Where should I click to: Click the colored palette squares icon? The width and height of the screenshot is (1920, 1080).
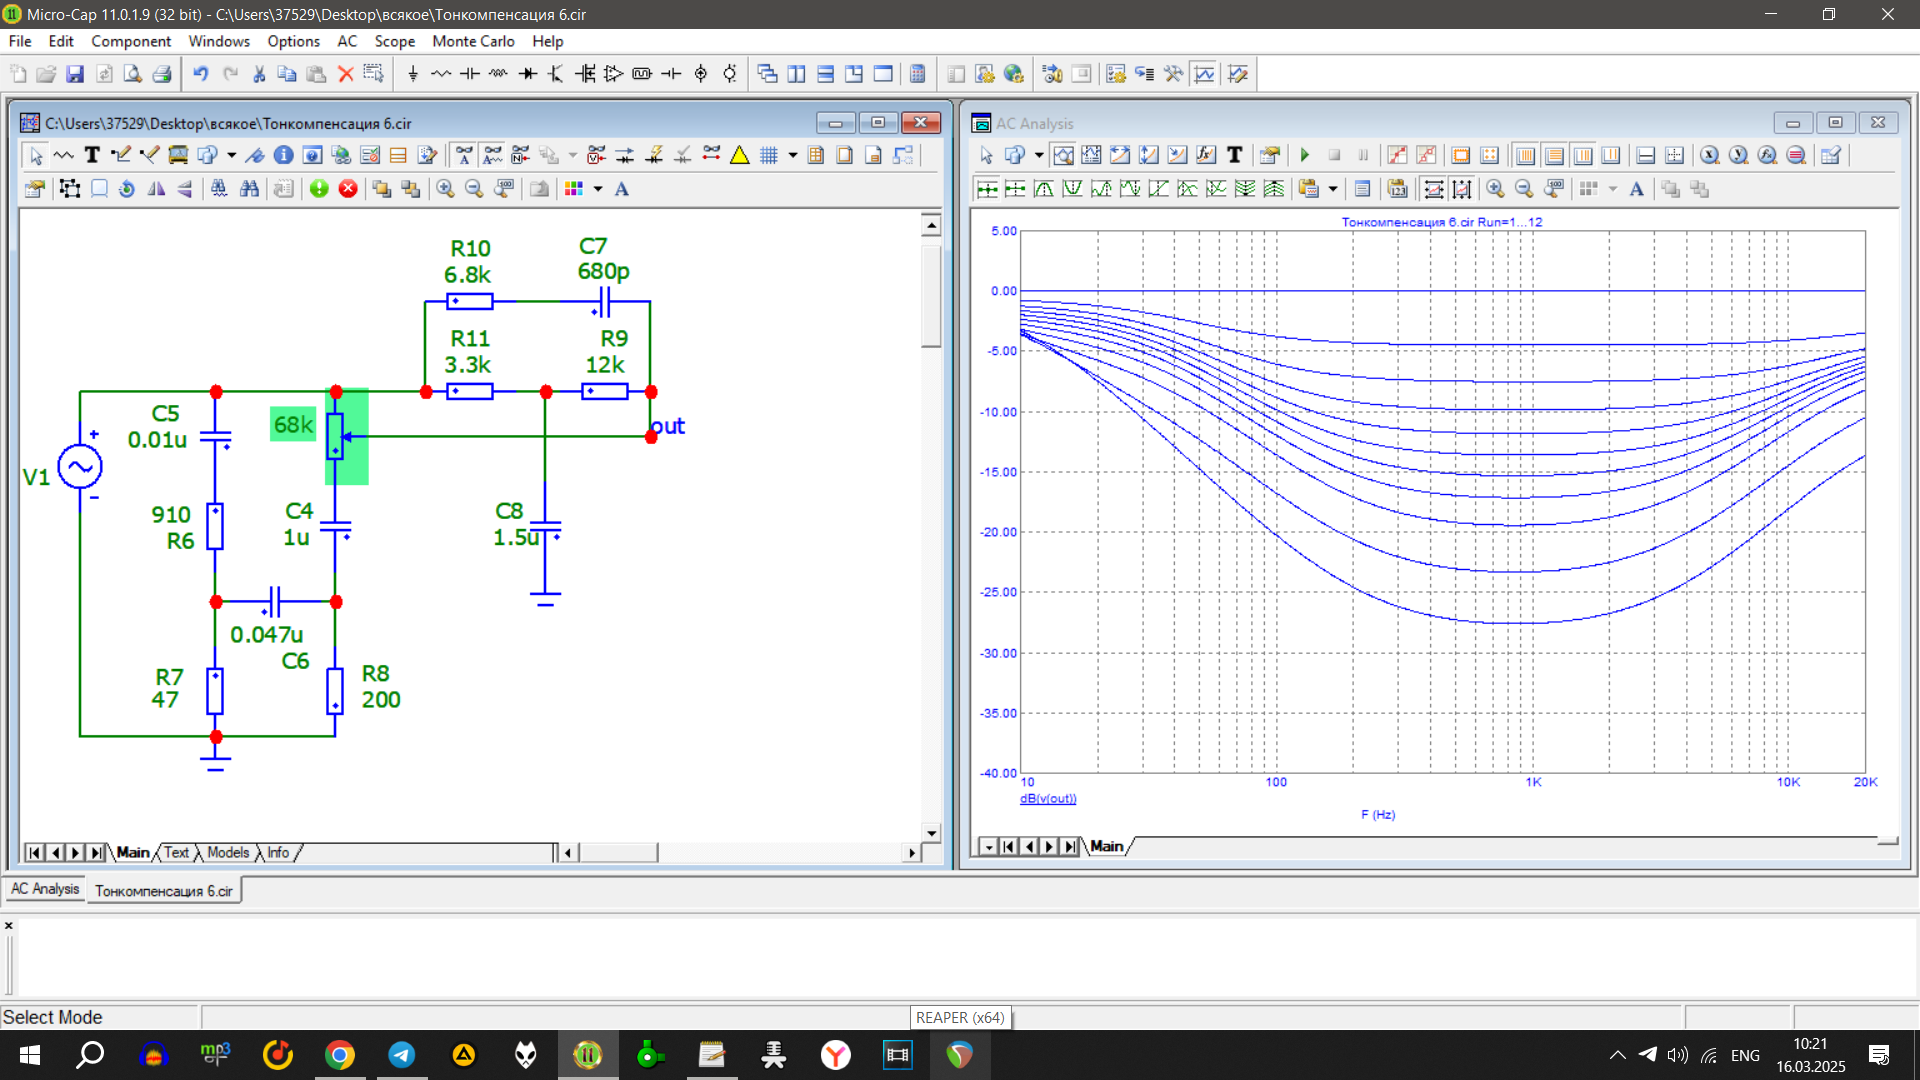tap(574, 189)
